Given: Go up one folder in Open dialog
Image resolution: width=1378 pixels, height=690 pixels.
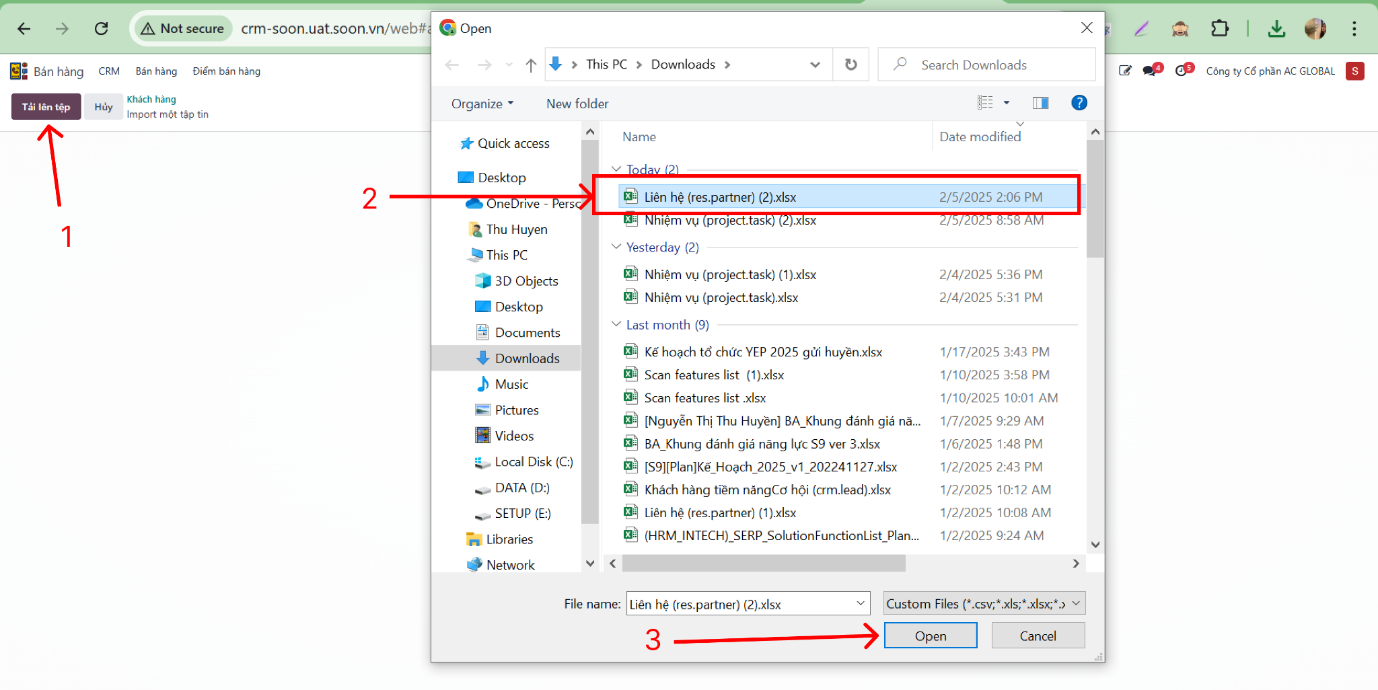Looking at the screenshot, I should pos(531,65).
